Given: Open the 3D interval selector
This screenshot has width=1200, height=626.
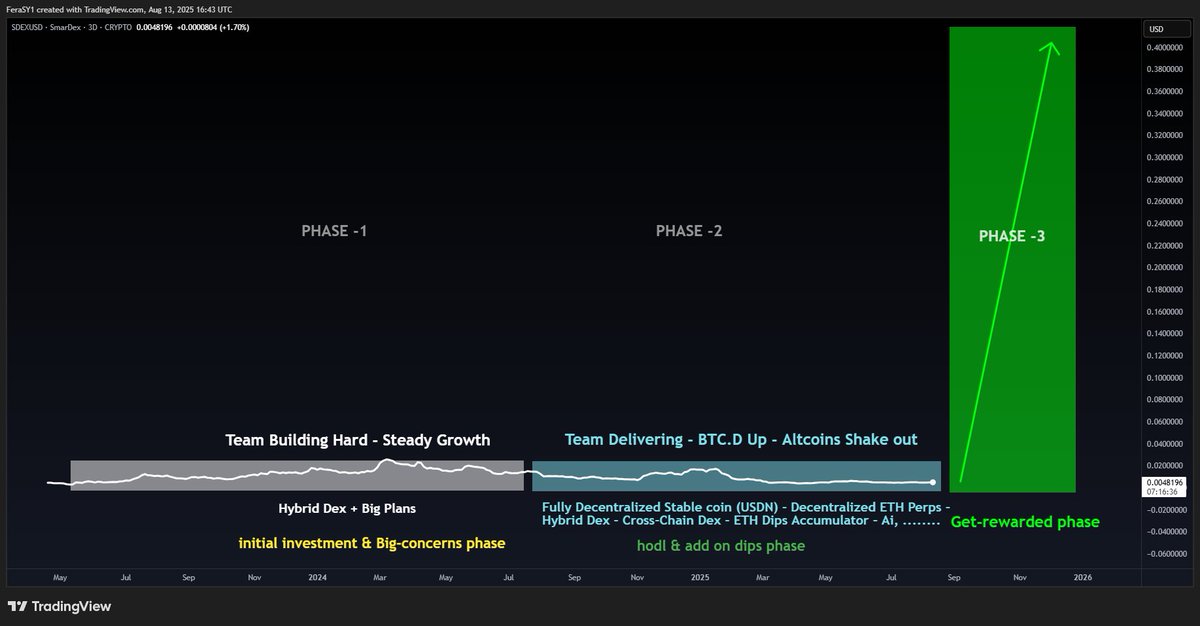Looking at the screenshot, I should pyautogui.click(x=92, y=27).
